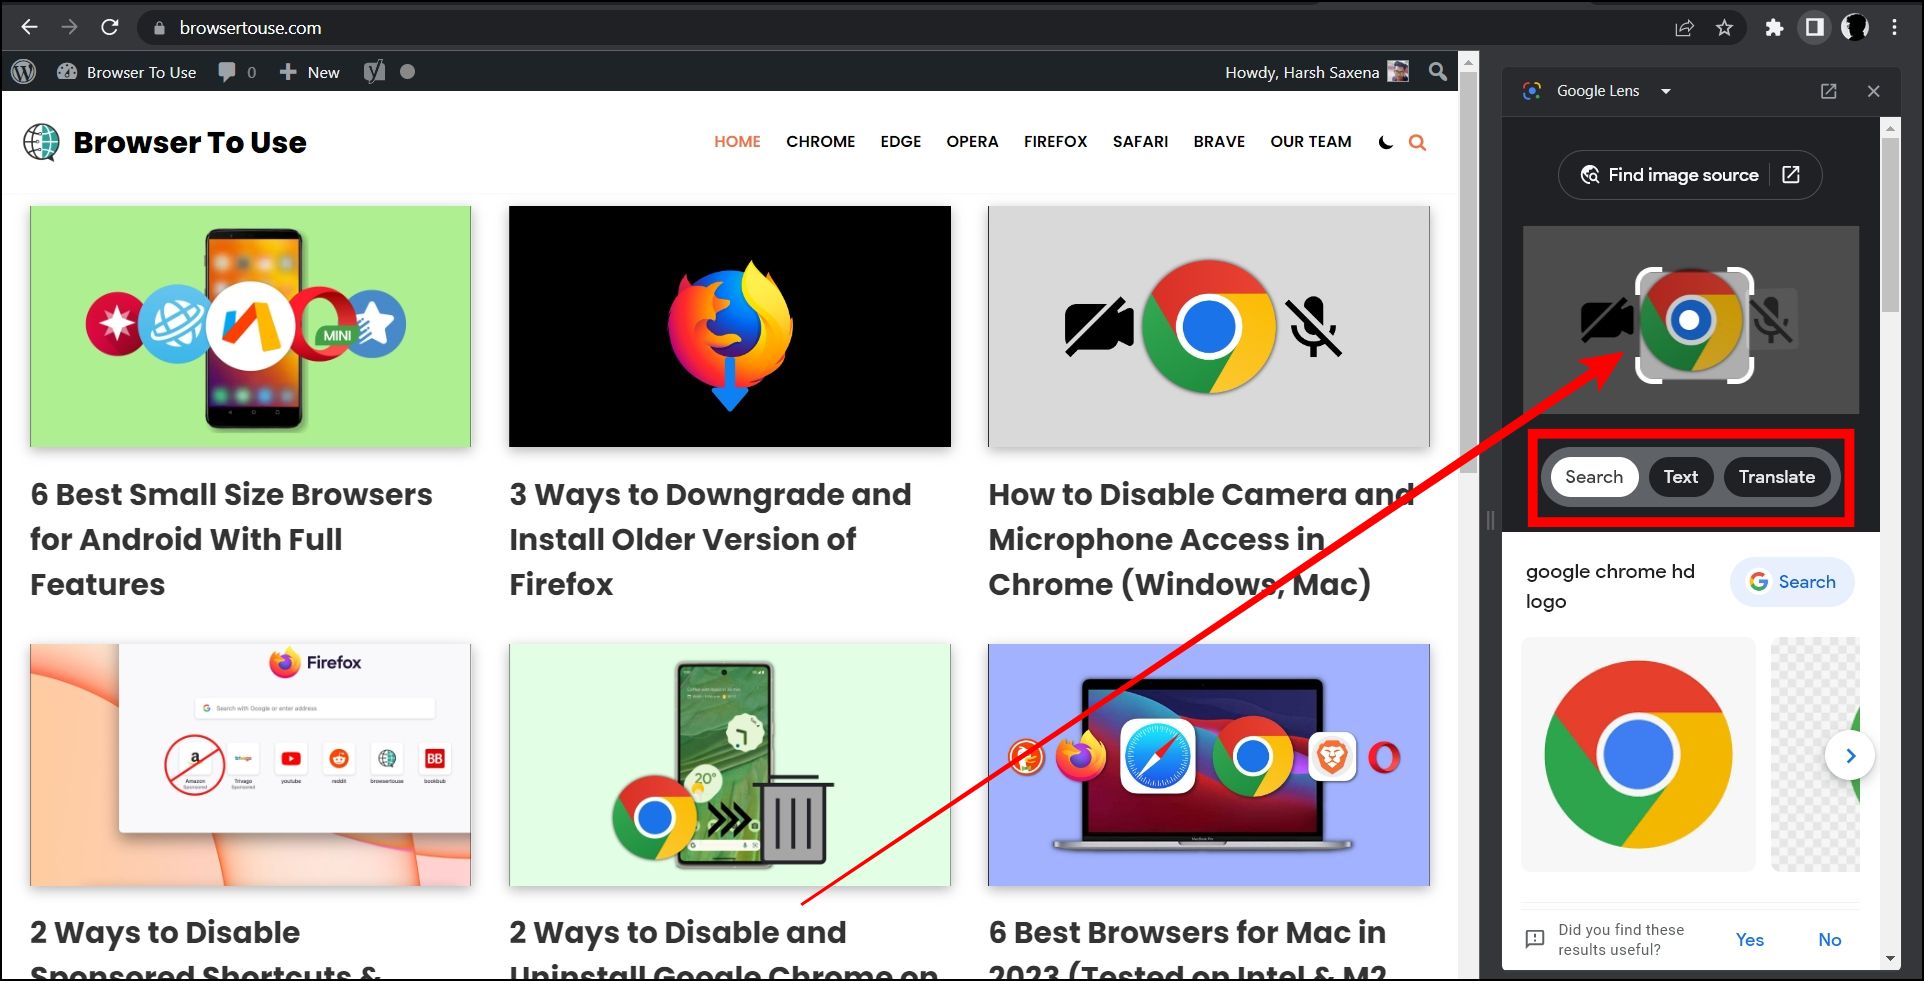Open the large Chrome logo result image
Viewport: 1924px width, 981px height.
[1638, 754]
